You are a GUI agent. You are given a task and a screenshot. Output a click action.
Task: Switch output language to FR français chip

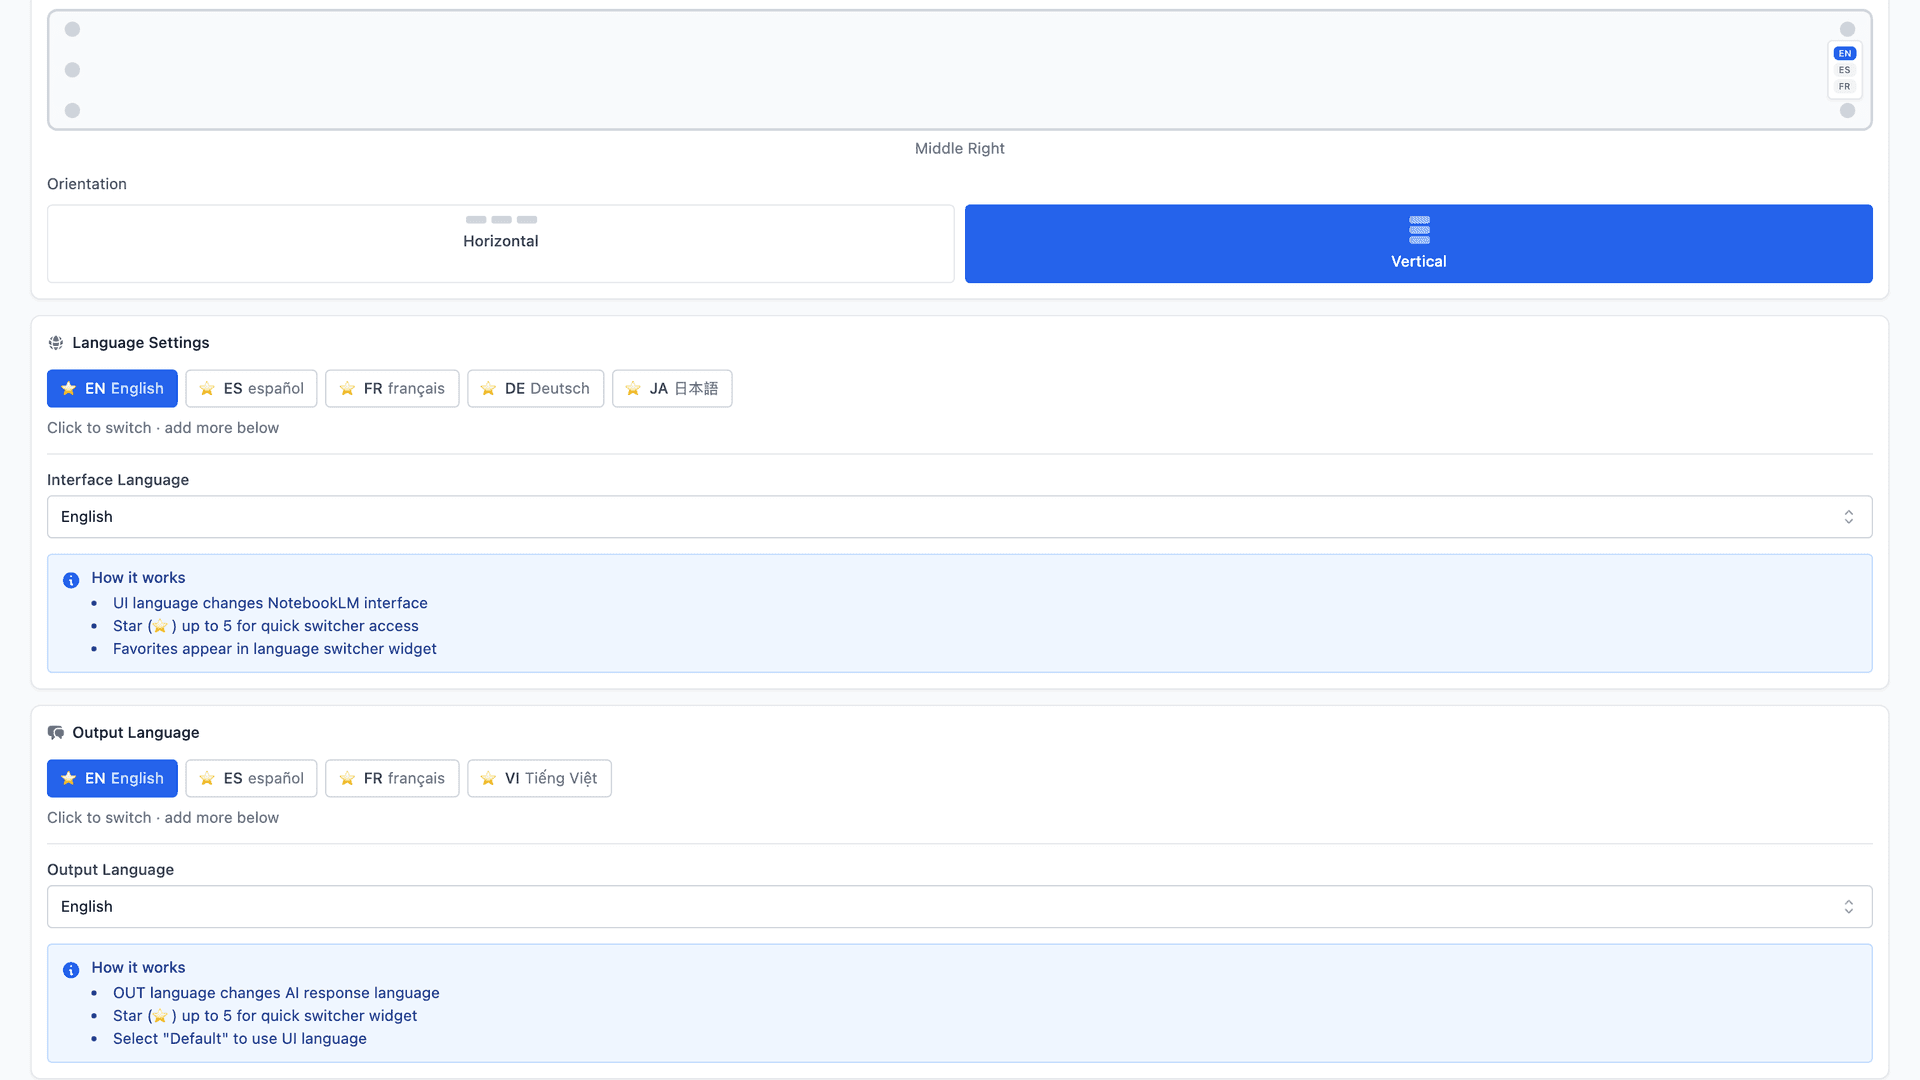tap(392, 778)
